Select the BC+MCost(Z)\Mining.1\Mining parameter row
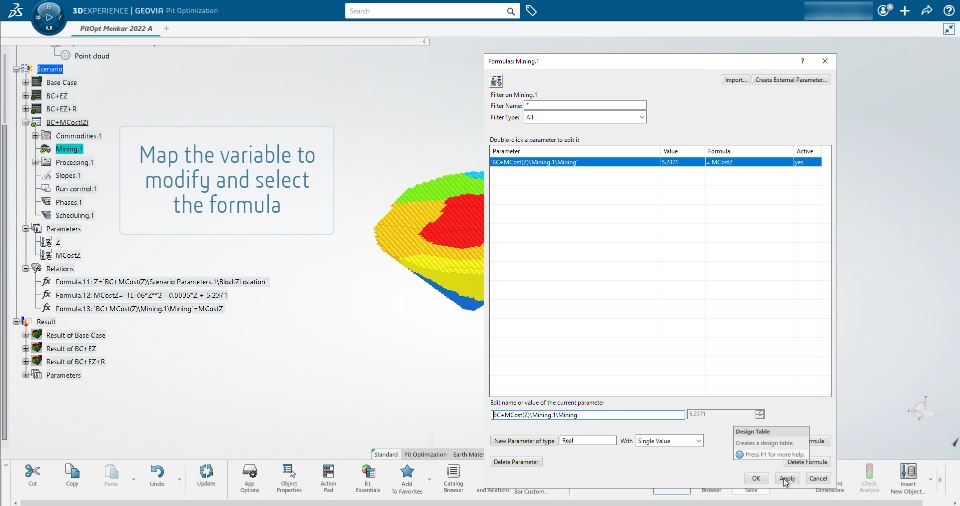This screenshot has width=960, height=506. [656, 162]
